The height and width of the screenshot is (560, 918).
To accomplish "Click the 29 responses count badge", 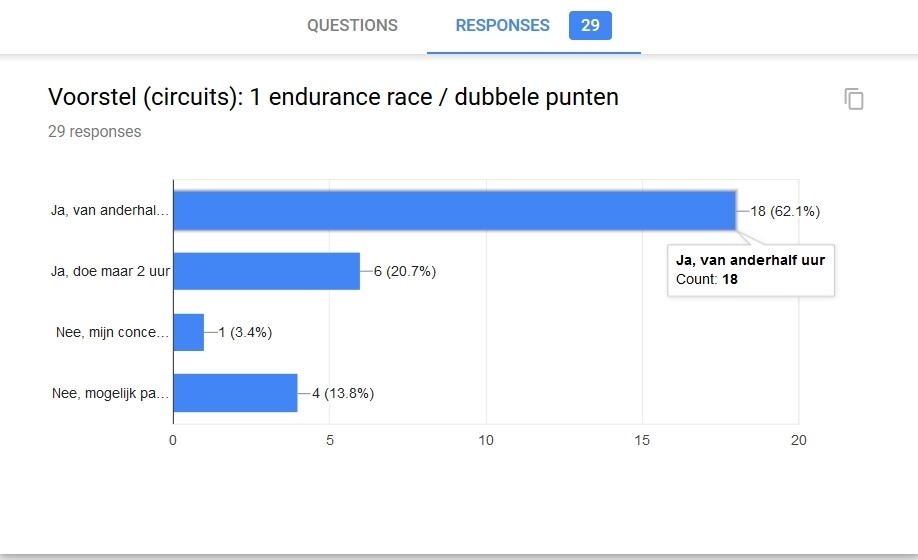I will pos(590,26).
